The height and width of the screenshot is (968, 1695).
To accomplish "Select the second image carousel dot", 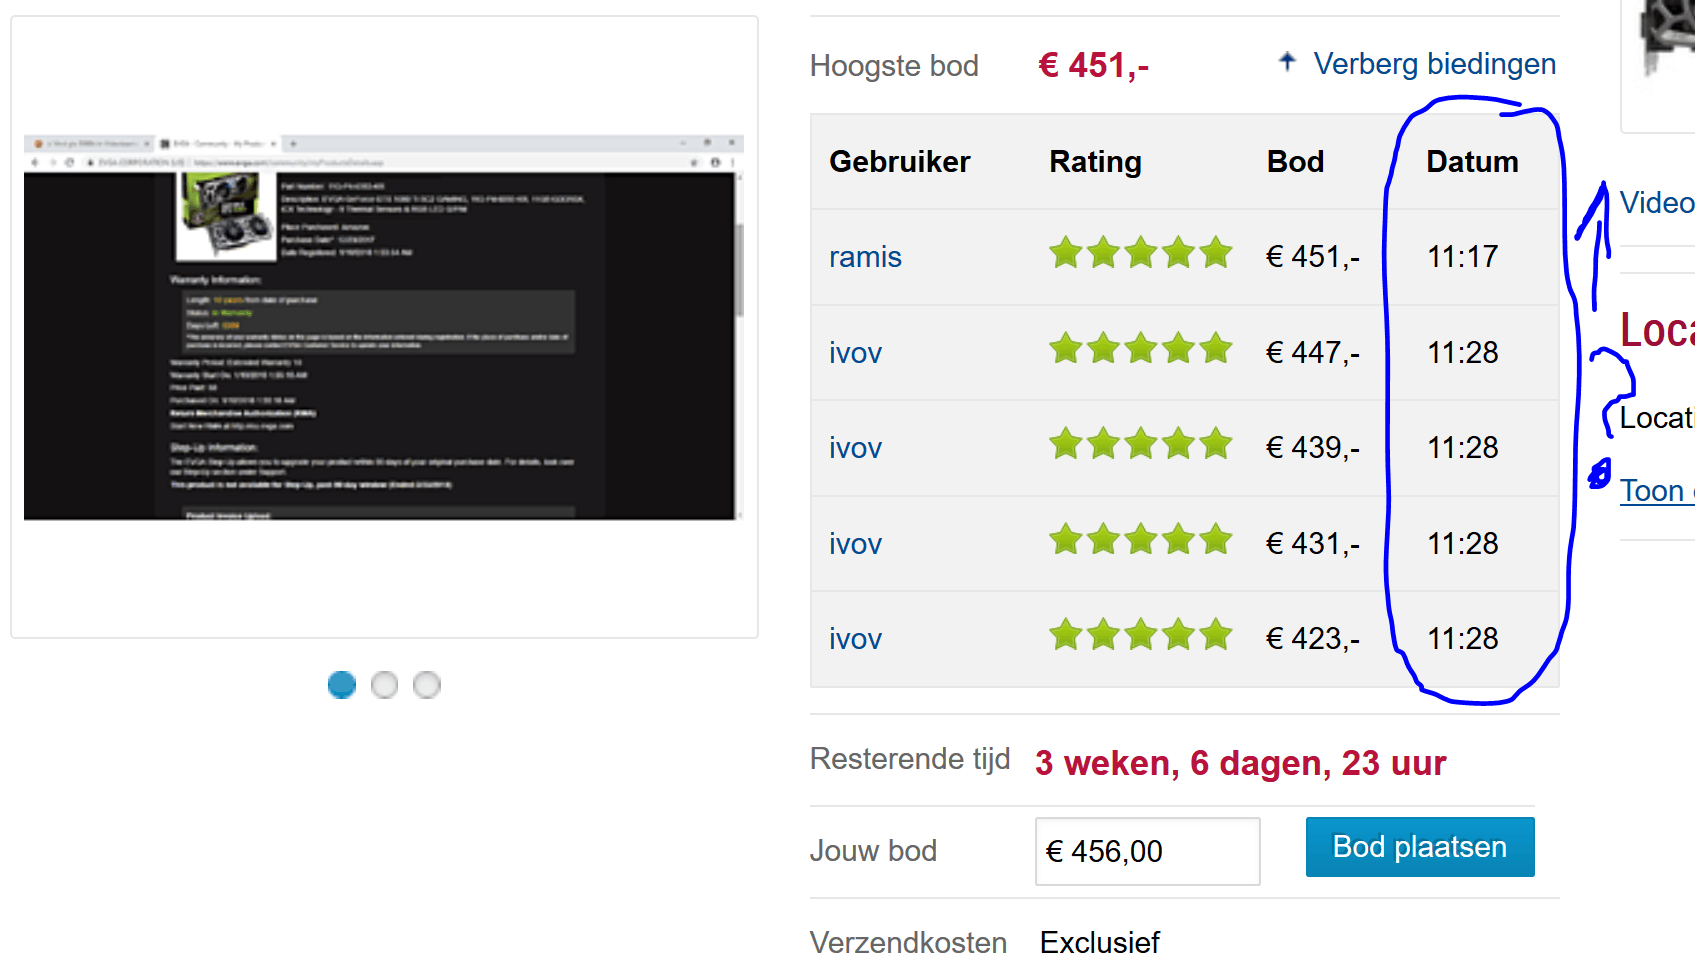I will (384, 685).
